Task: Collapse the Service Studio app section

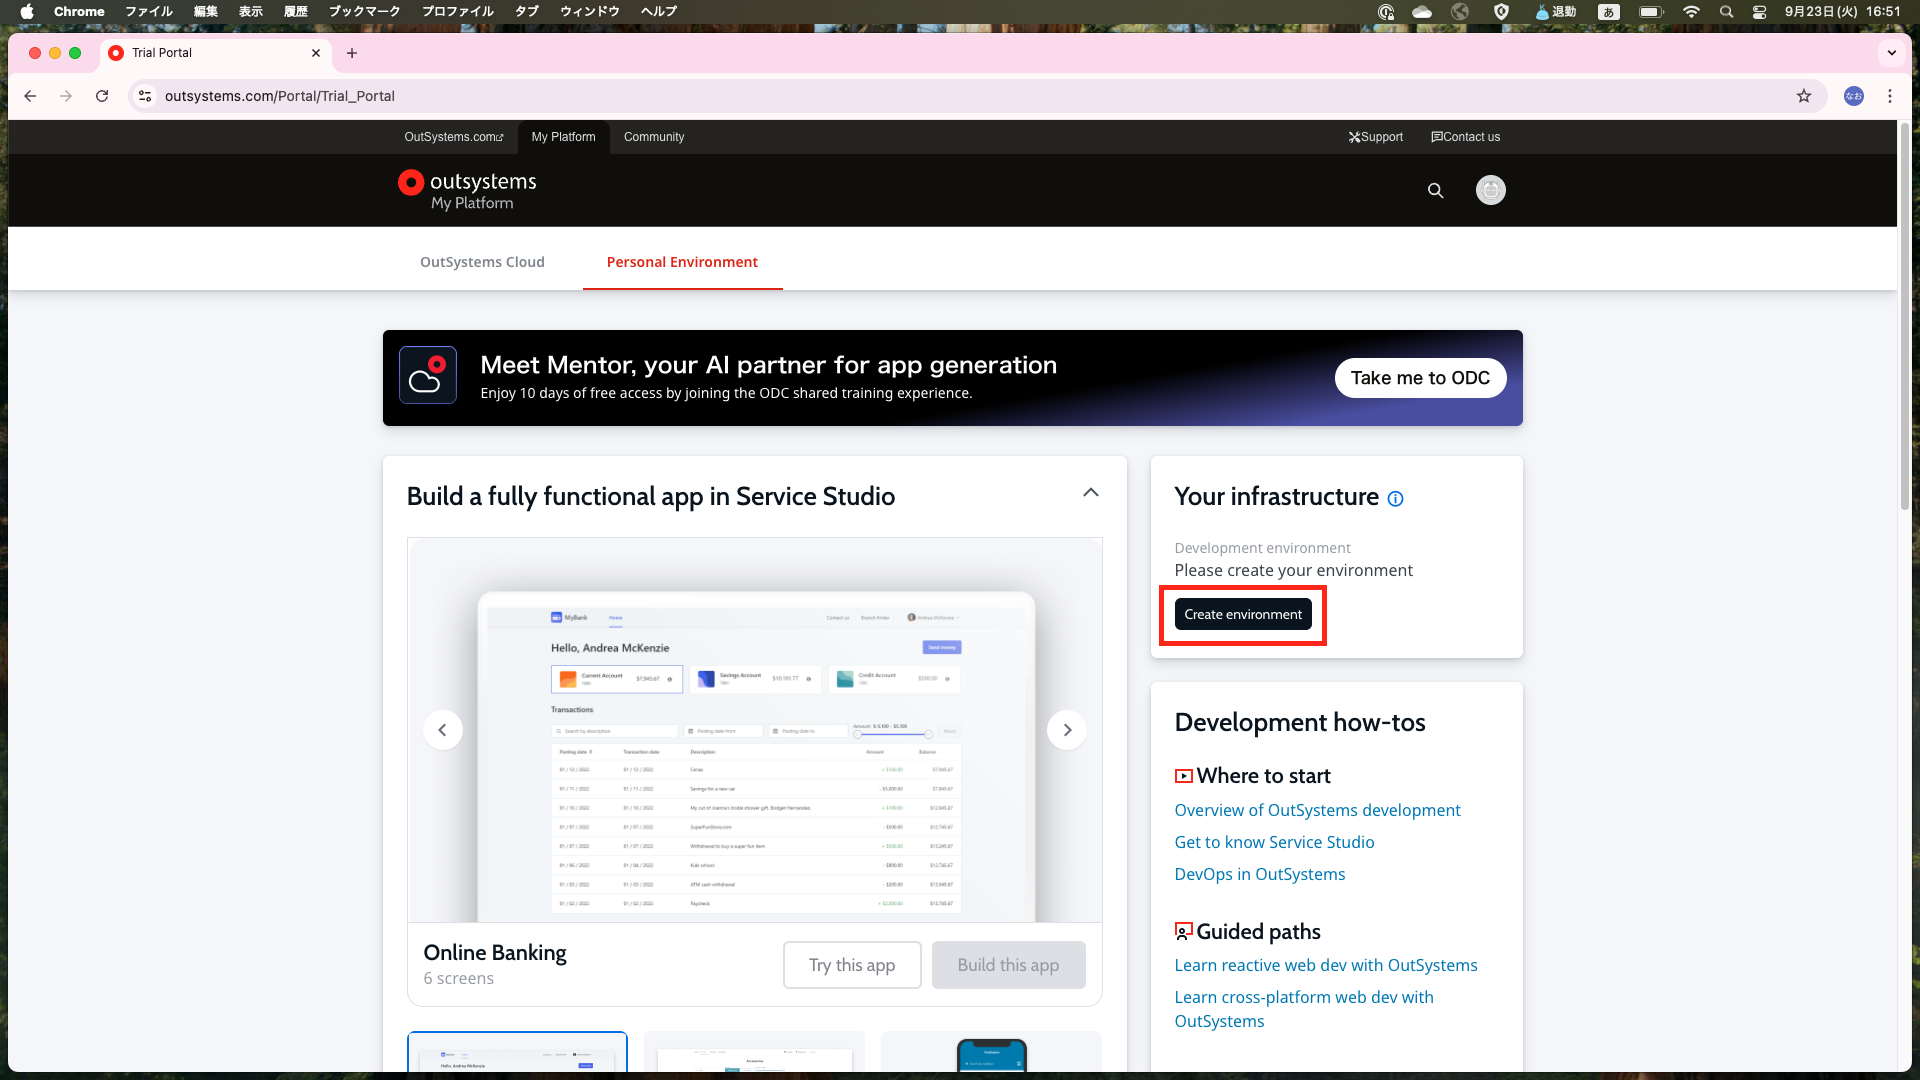Action: coord(1090,493)
